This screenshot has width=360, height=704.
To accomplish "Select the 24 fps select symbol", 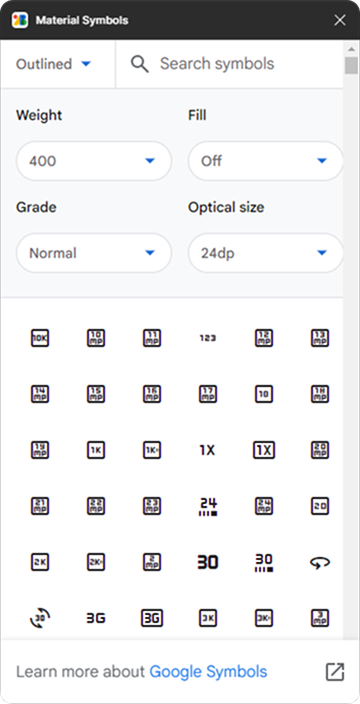I will [207, 506].
